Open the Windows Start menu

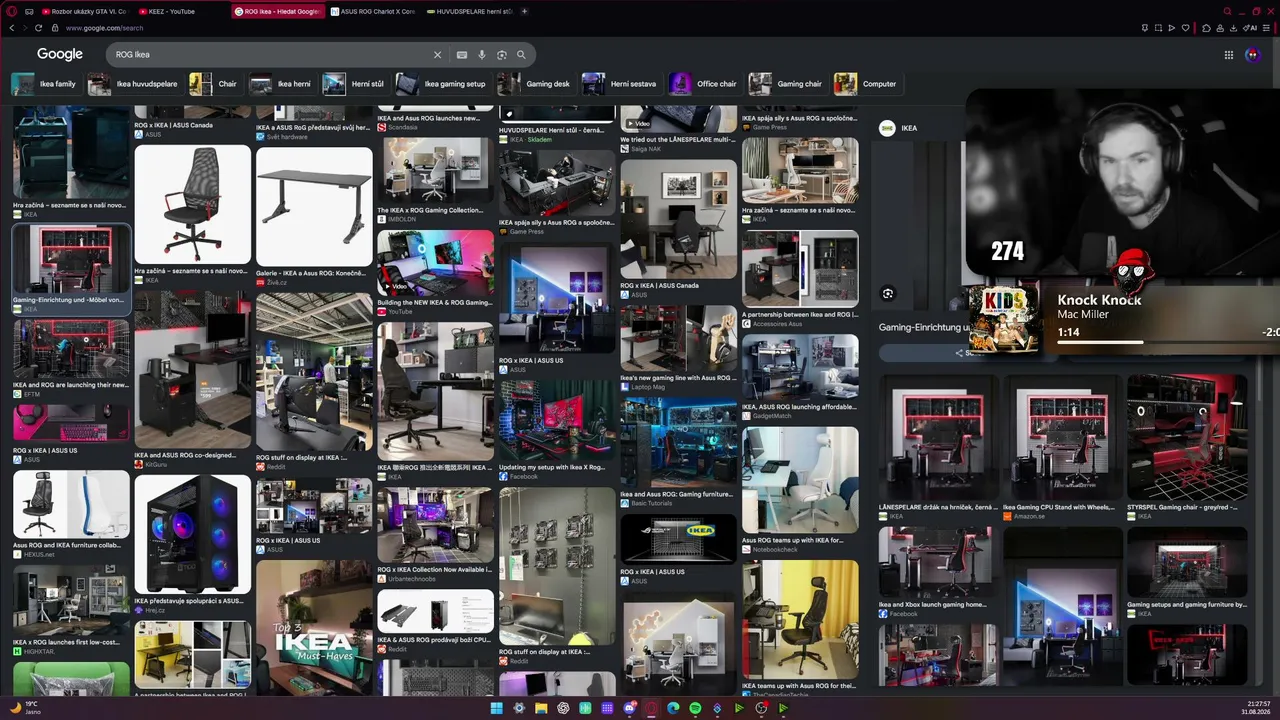[496, 708]
